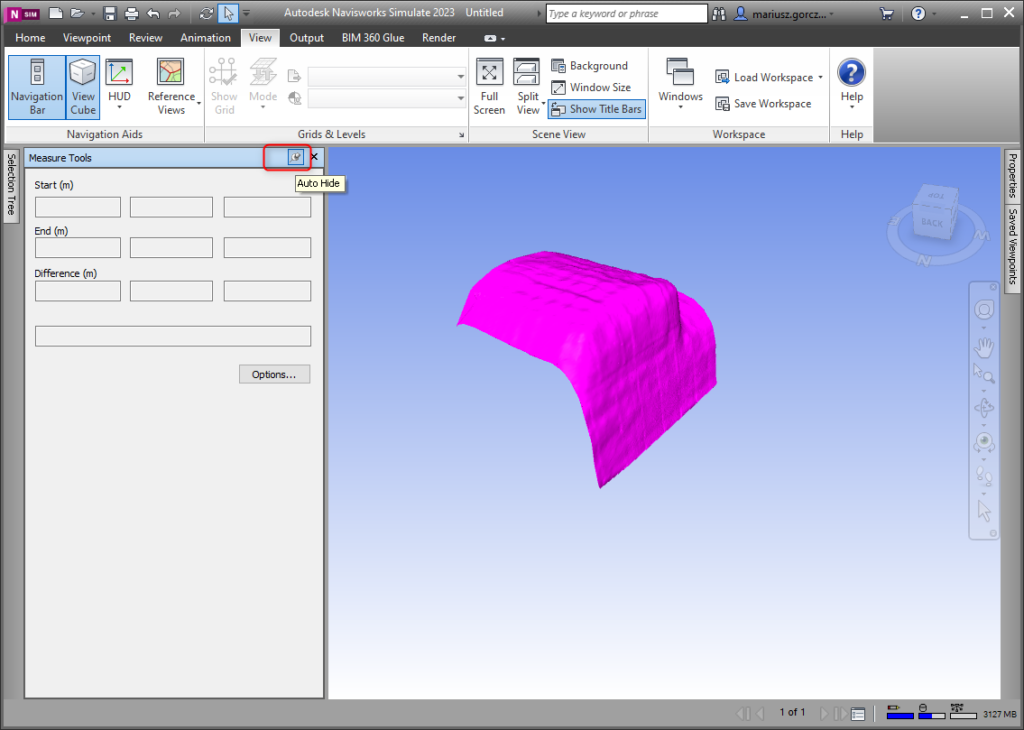Click the Print icon in quick access toolbar
This screenshot has width=1024, height=730.
pyautogui.click(x=131, y=14)
